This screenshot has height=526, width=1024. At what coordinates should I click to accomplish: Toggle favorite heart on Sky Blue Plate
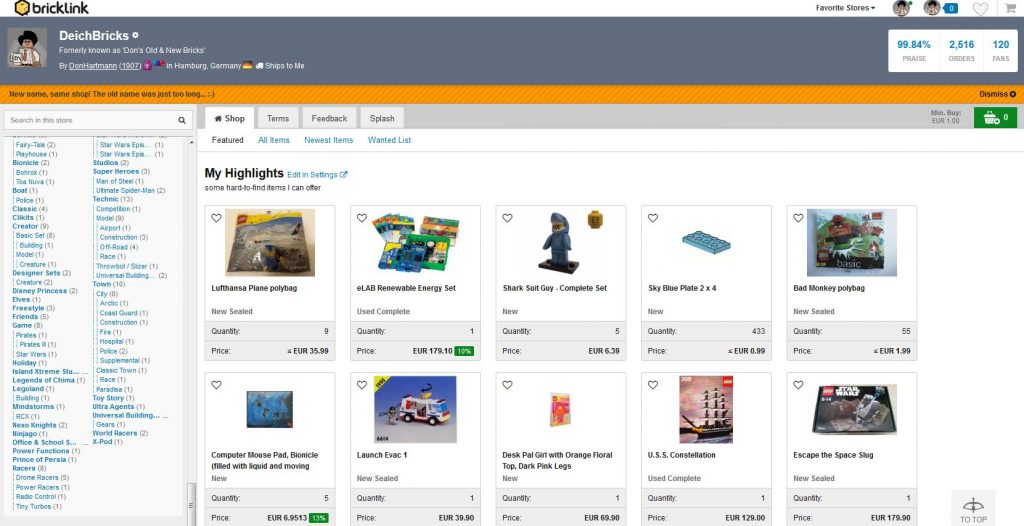[x=653, y=218]
